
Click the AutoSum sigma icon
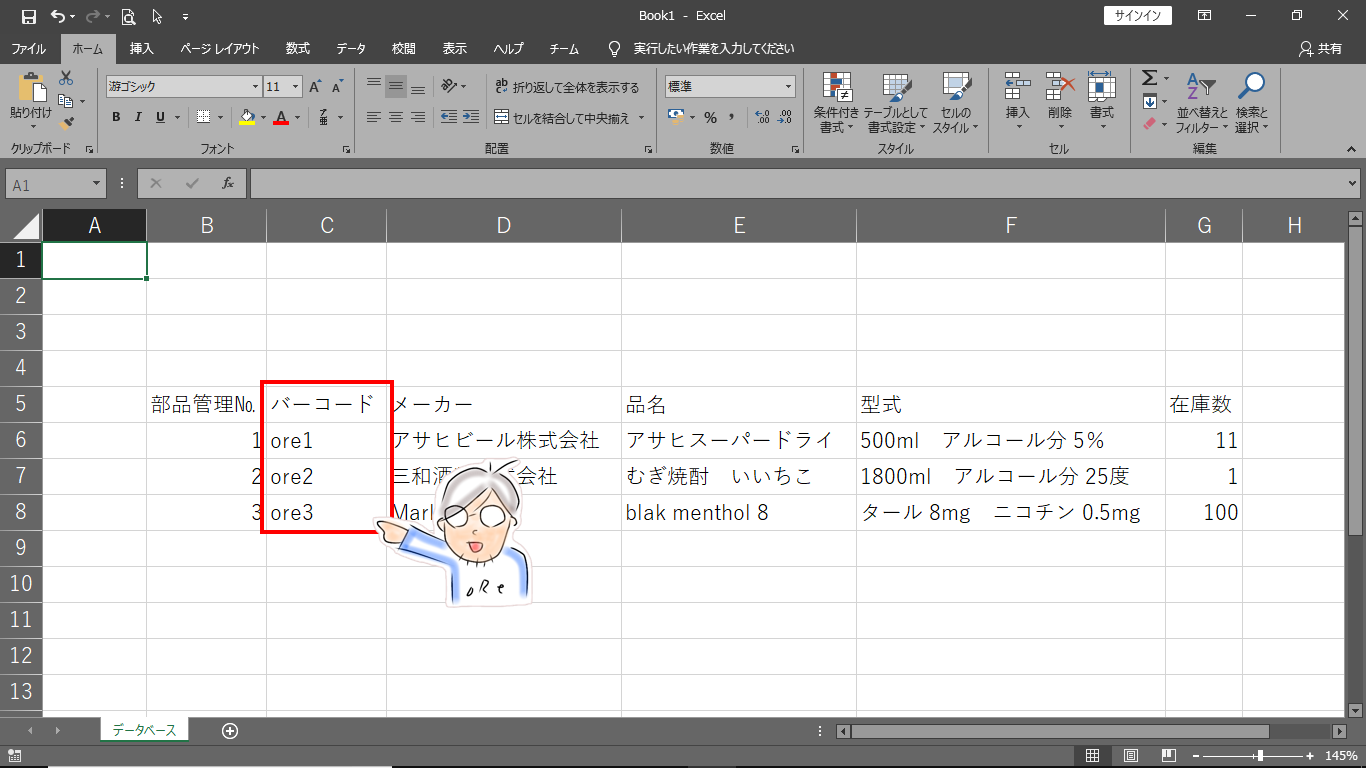1149,78
